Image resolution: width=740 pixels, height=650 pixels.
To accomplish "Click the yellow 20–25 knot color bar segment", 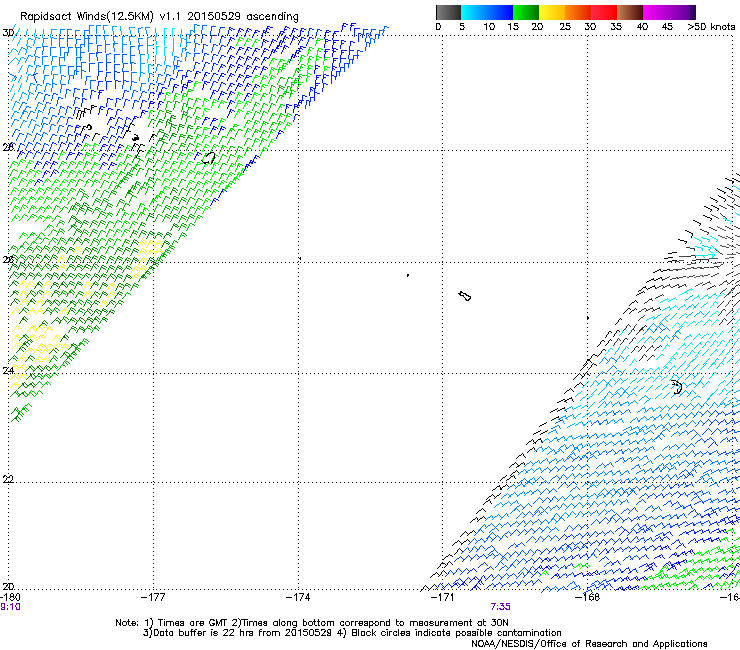I will (x=552, y=12).
